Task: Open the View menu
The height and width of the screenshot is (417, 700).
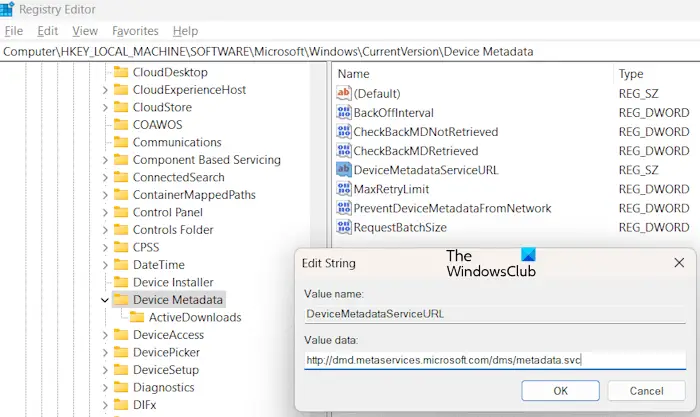Action: (x=85, y=31)
